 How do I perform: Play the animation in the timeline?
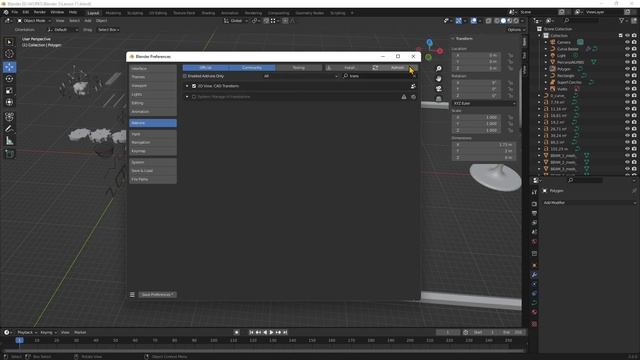pos(271,332)
